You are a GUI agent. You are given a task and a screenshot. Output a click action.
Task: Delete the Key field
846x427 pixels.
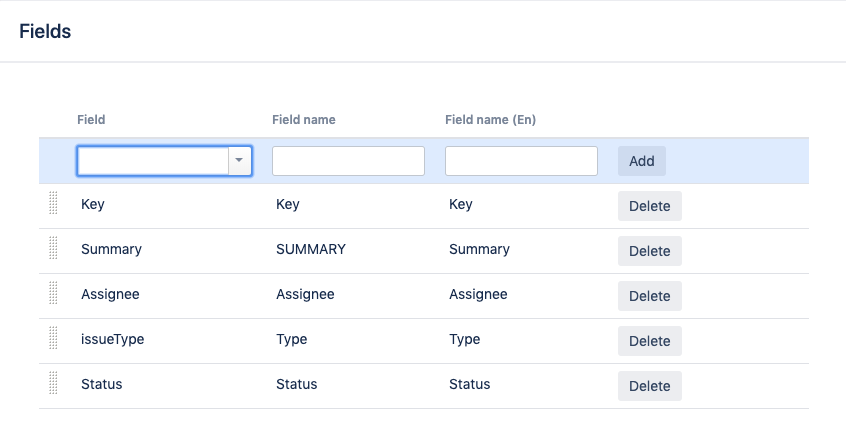click(649, 206)
